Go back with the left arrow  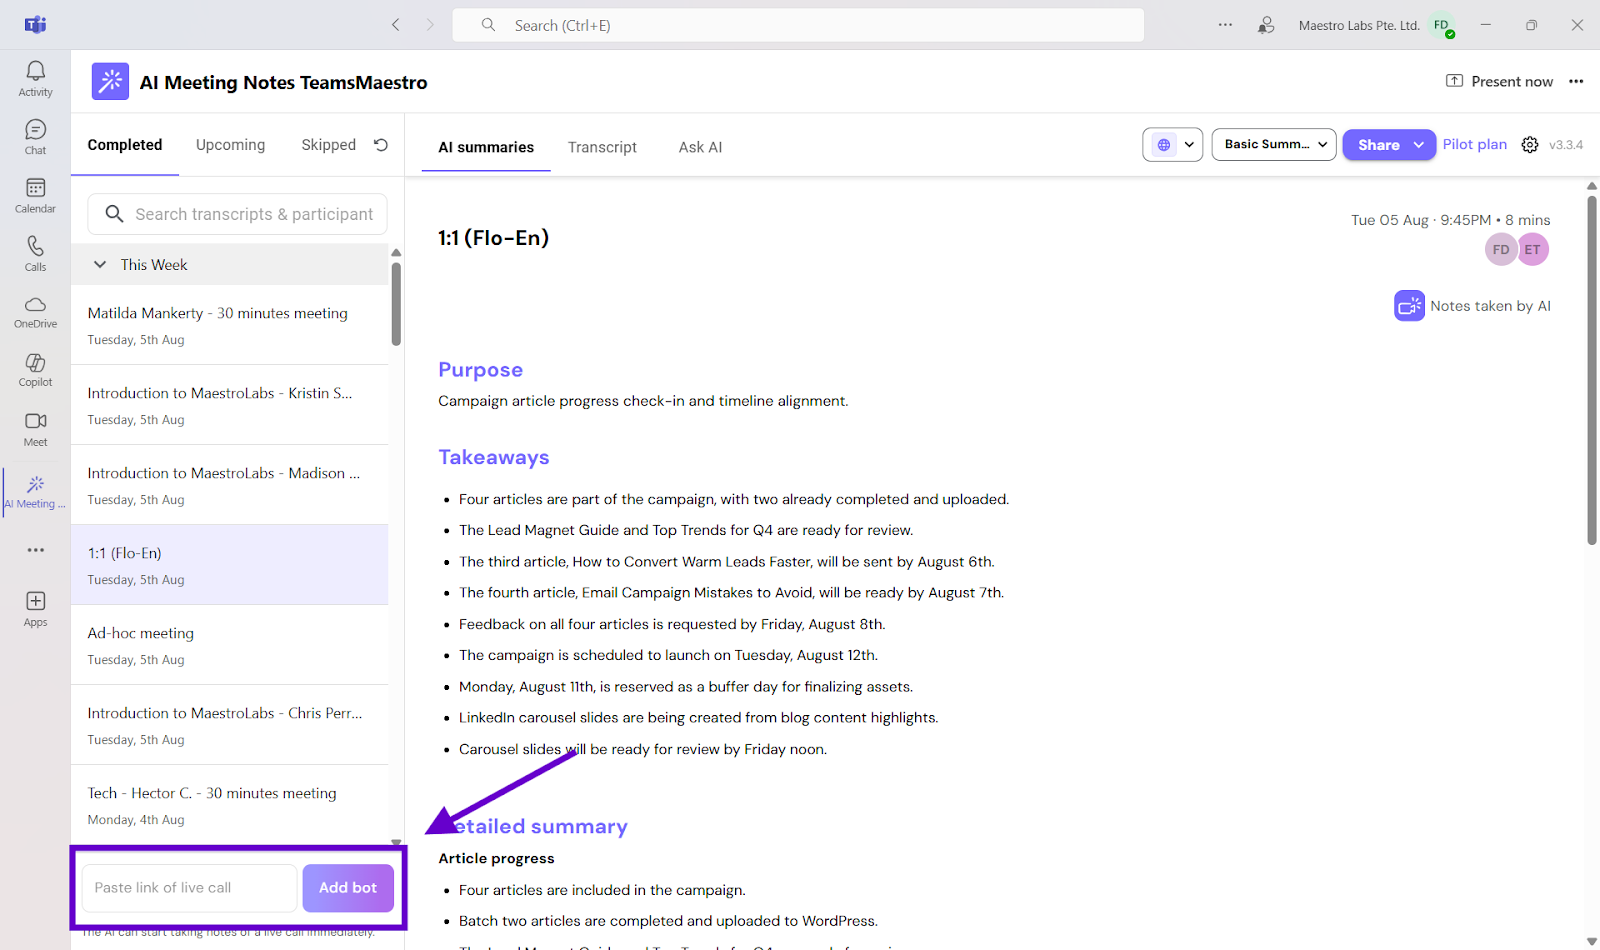pos(396,25)
